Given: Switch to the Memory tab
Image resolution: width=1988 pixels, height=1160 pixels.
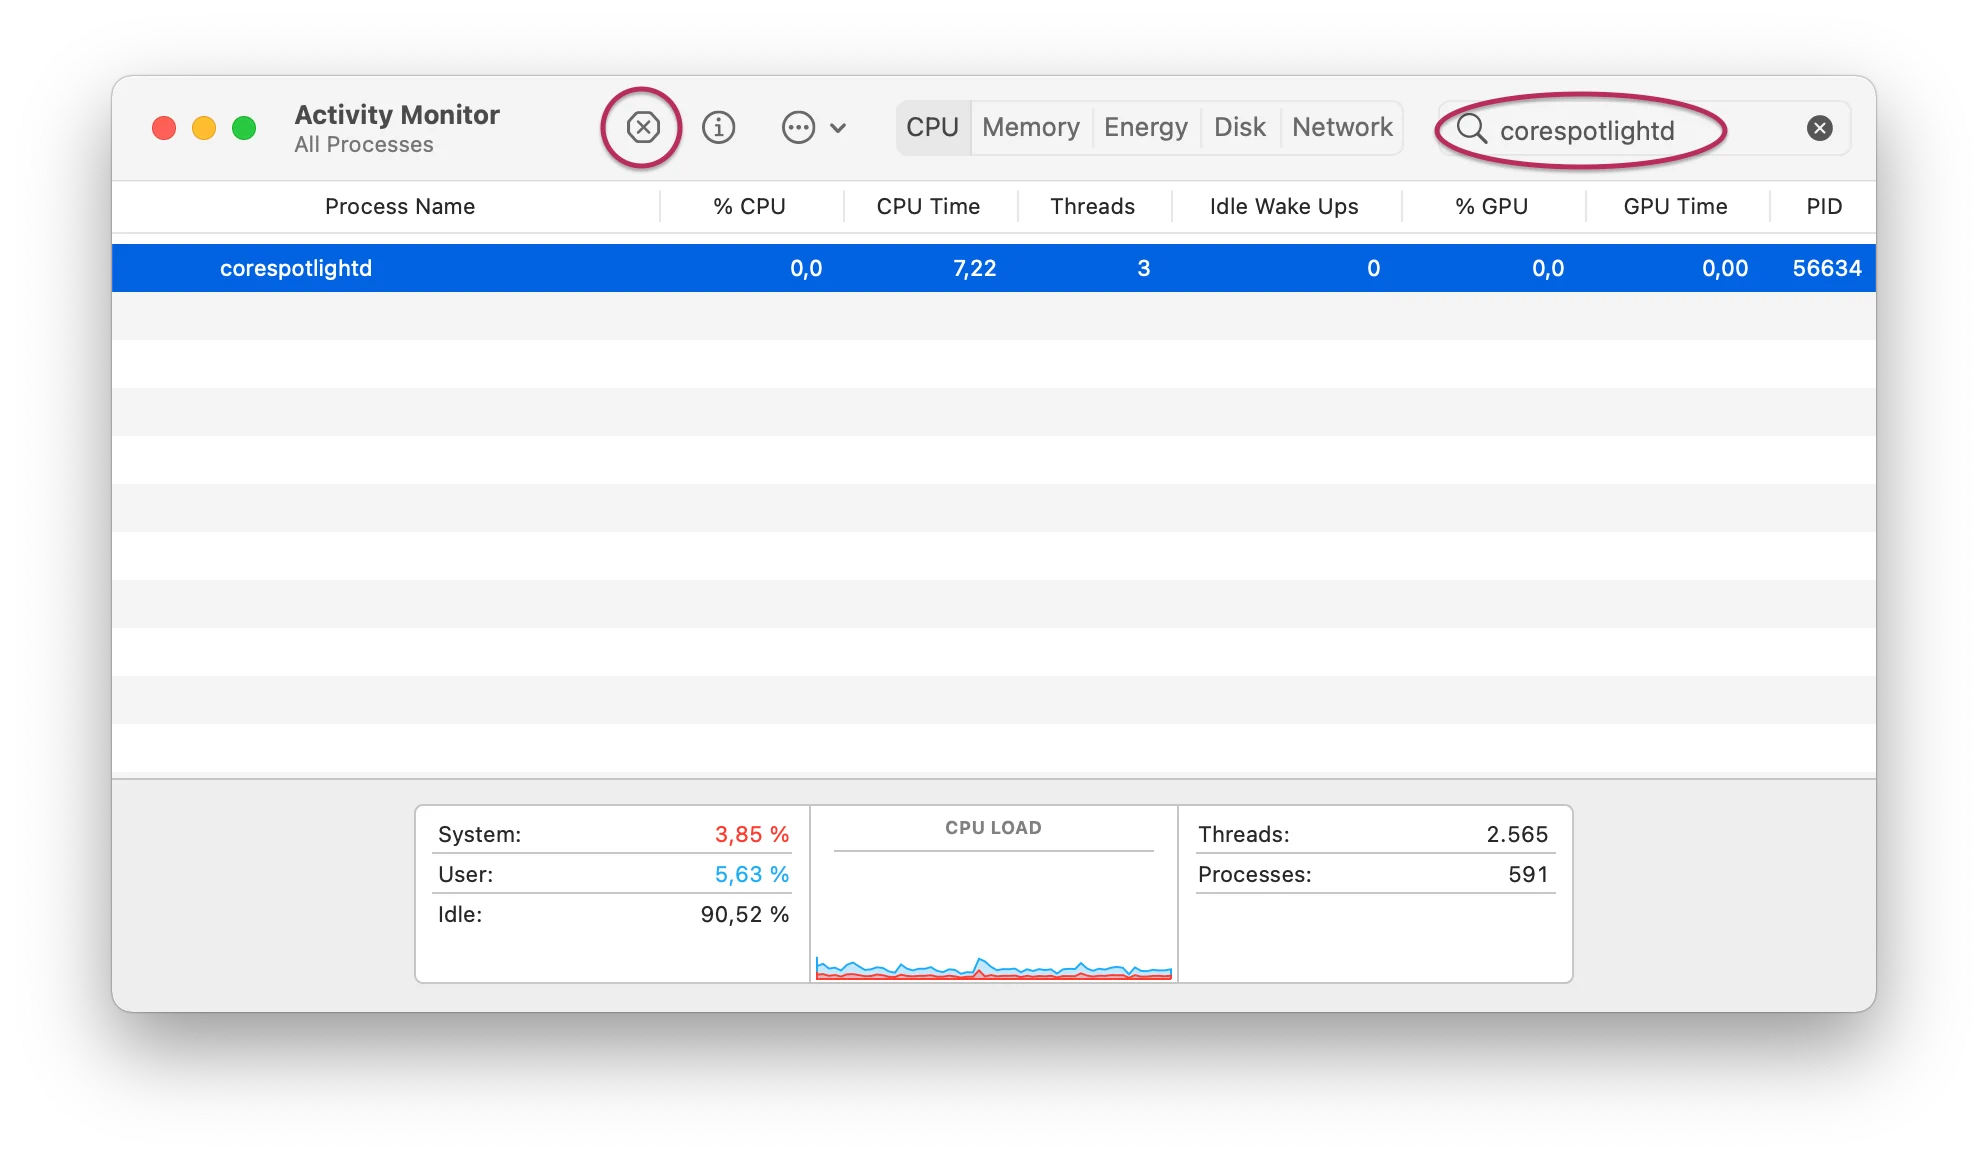Looking at the screenshot, I should 1030,127.
